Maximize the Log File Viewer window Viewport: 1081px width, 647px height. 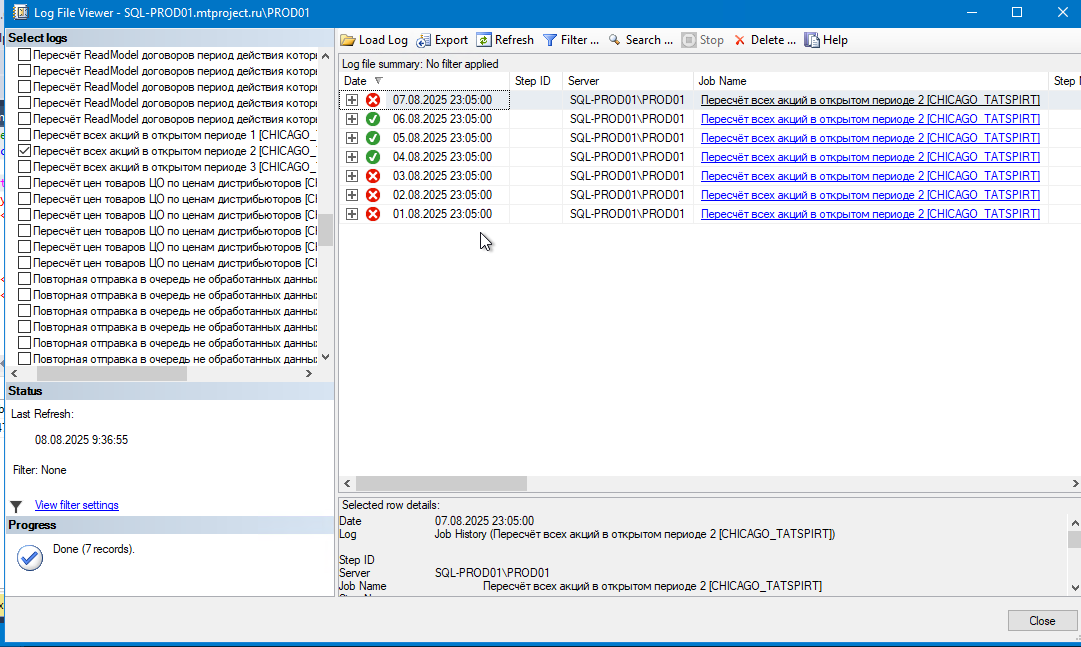coord(1017,12)
